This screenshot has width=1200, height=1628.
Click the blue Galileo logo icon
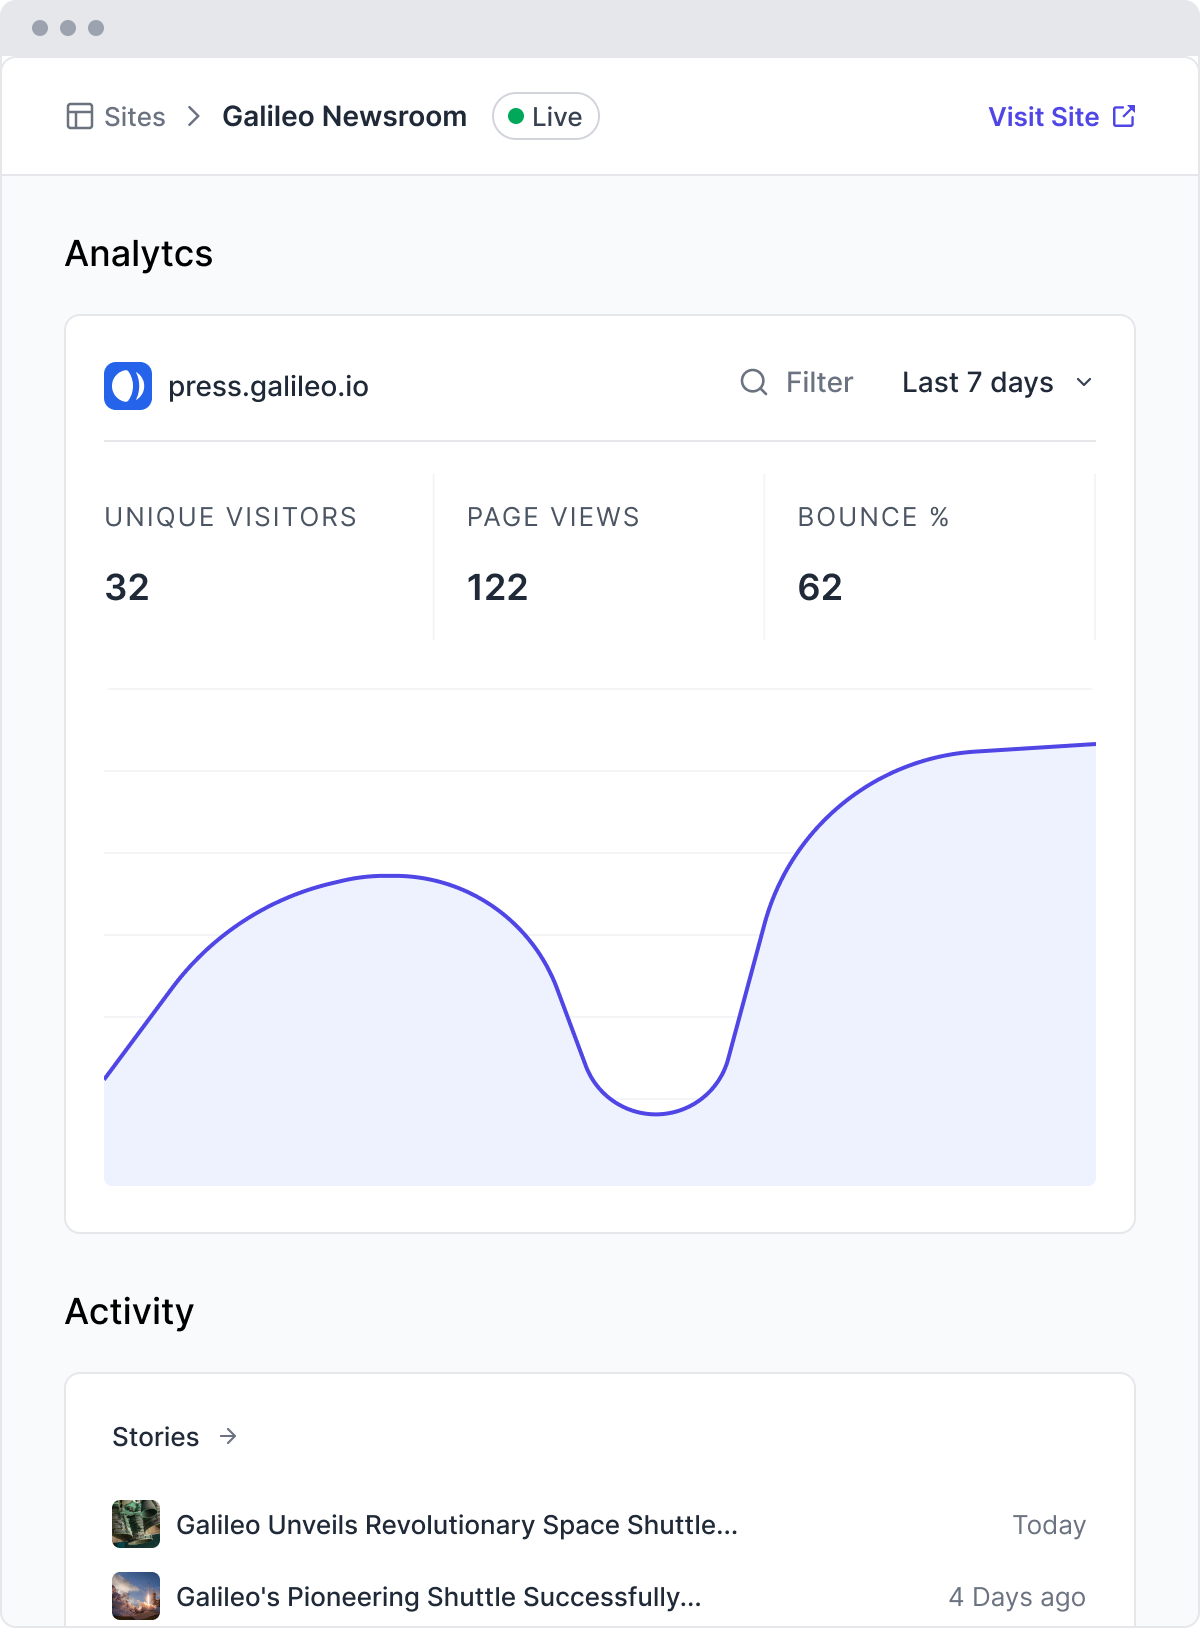click(128, 386)
